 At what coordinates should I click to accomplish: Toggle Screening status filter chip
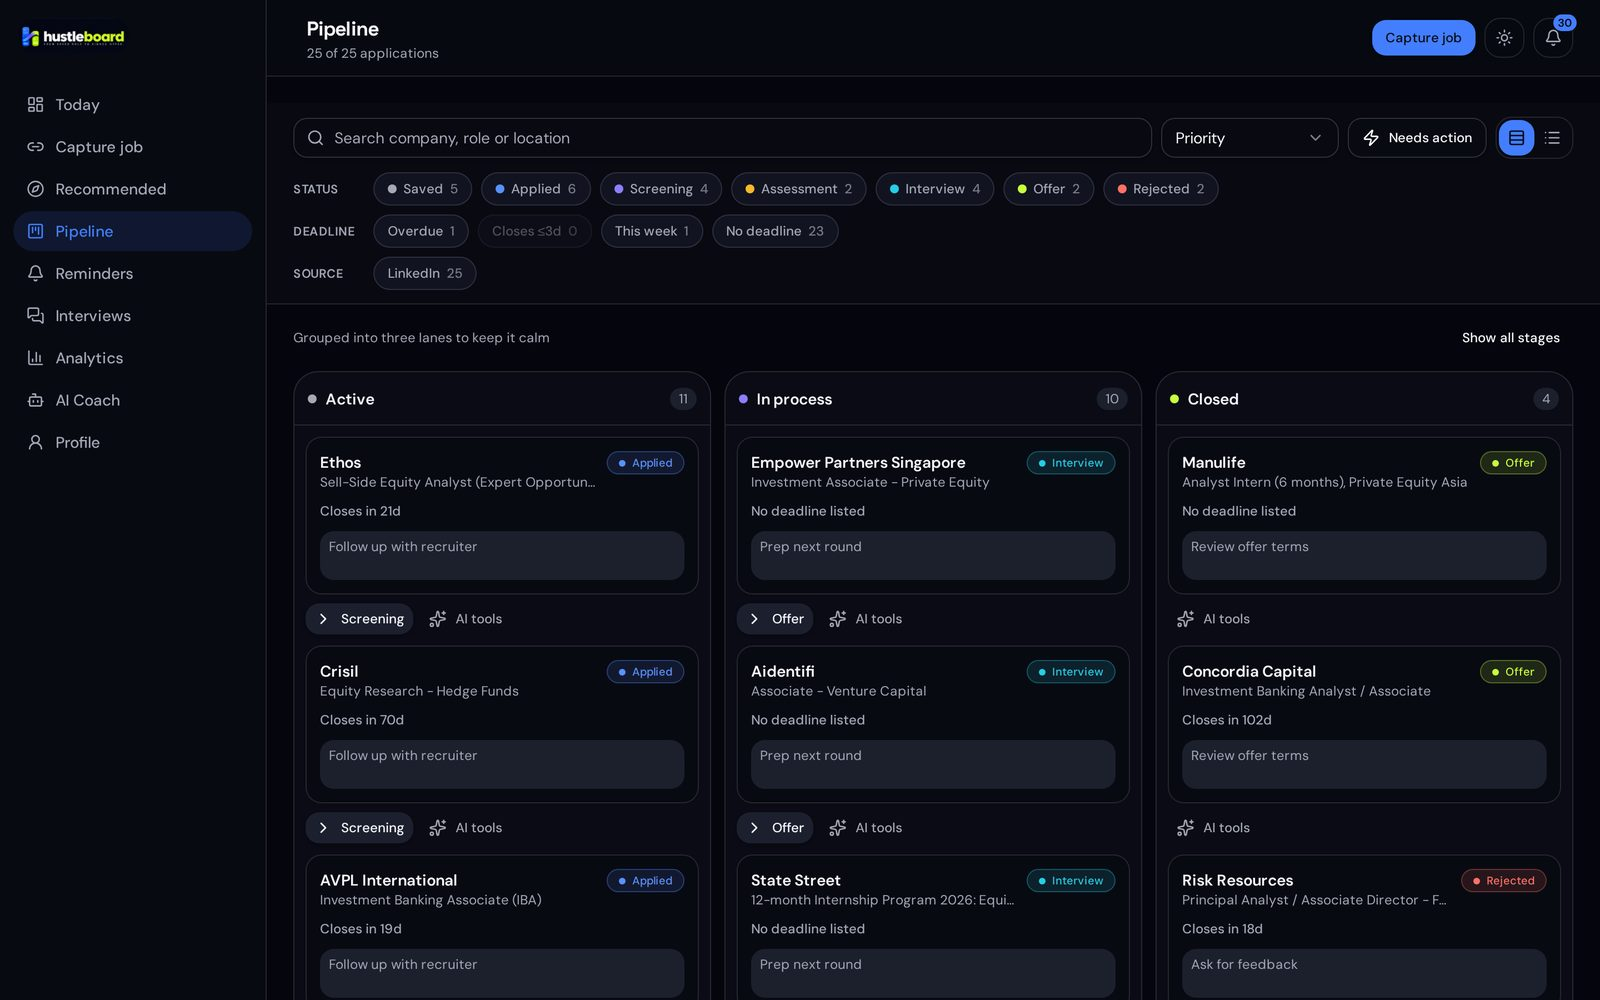coord(661,189)
